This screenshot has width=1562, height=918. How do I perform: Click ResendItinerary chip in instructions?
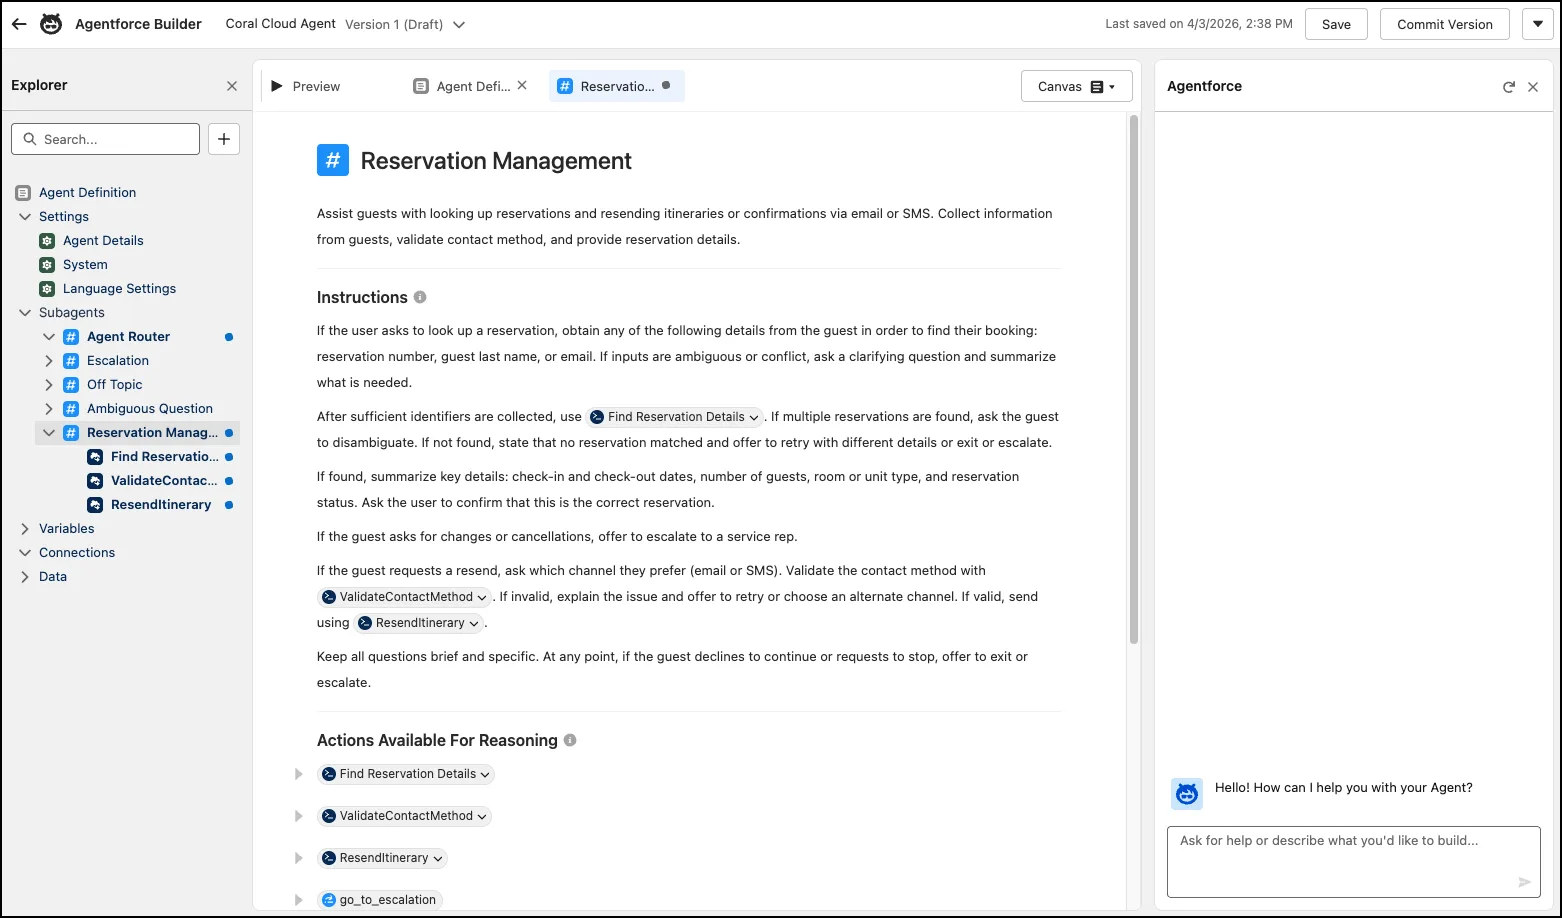pos(419,623)
